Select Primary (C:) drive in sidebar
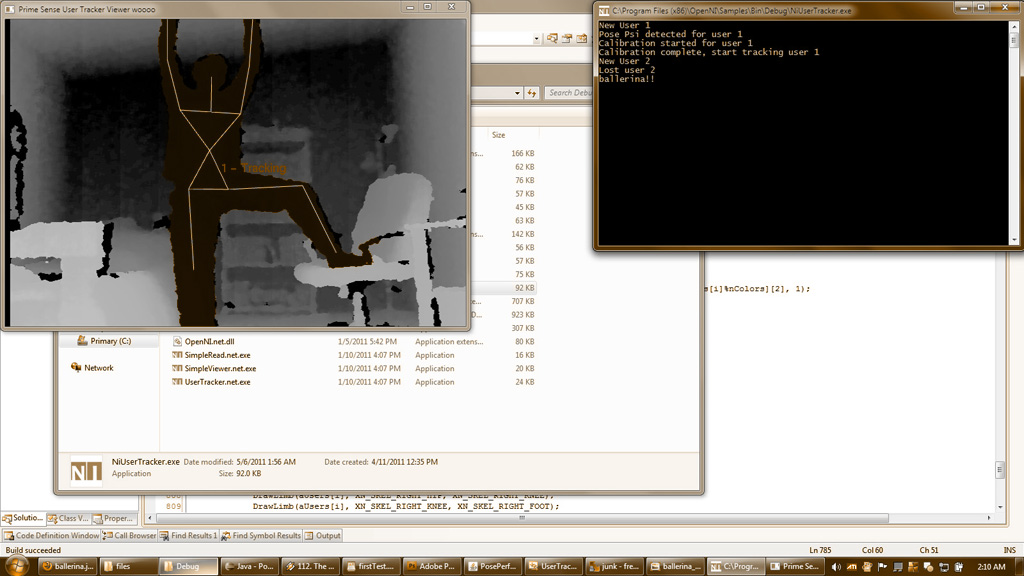Screen dimensions: 1024x576 point(110,341)
